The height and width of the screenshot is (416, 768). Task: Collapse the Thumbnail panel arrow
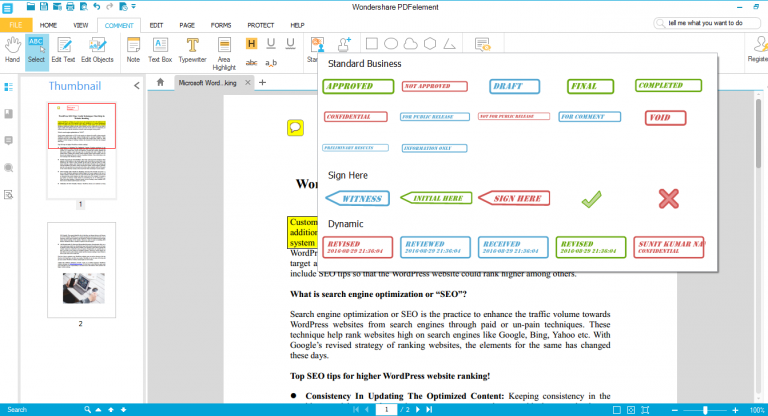click(x=137, y=86)
